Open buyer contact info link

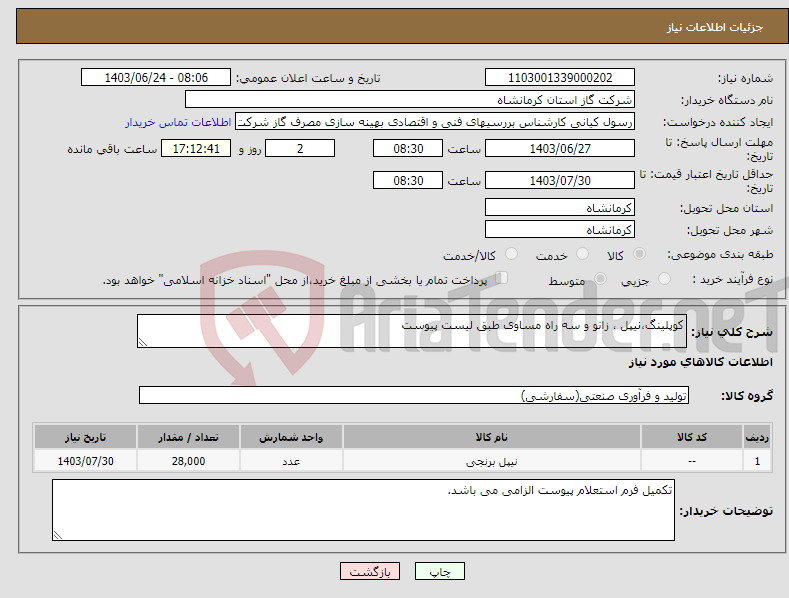point(178,122)
